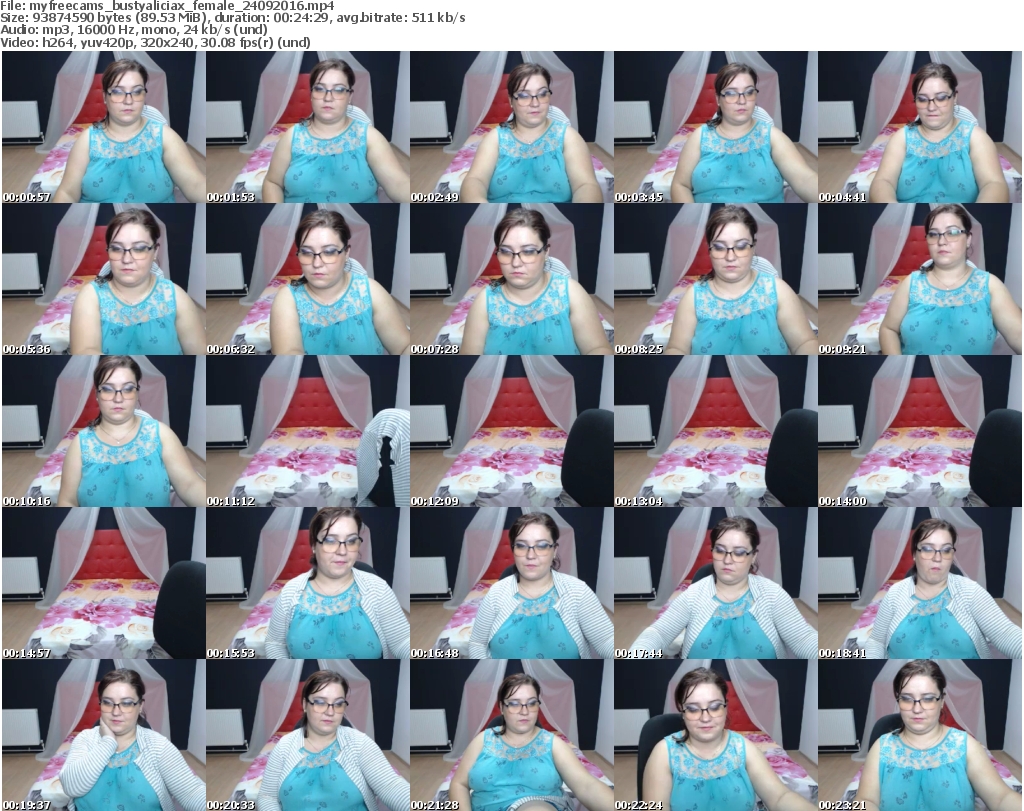1024x811 pixels.
Task: Select the thumbnail stamped 00:03:45
Action: tap(716, 127)
